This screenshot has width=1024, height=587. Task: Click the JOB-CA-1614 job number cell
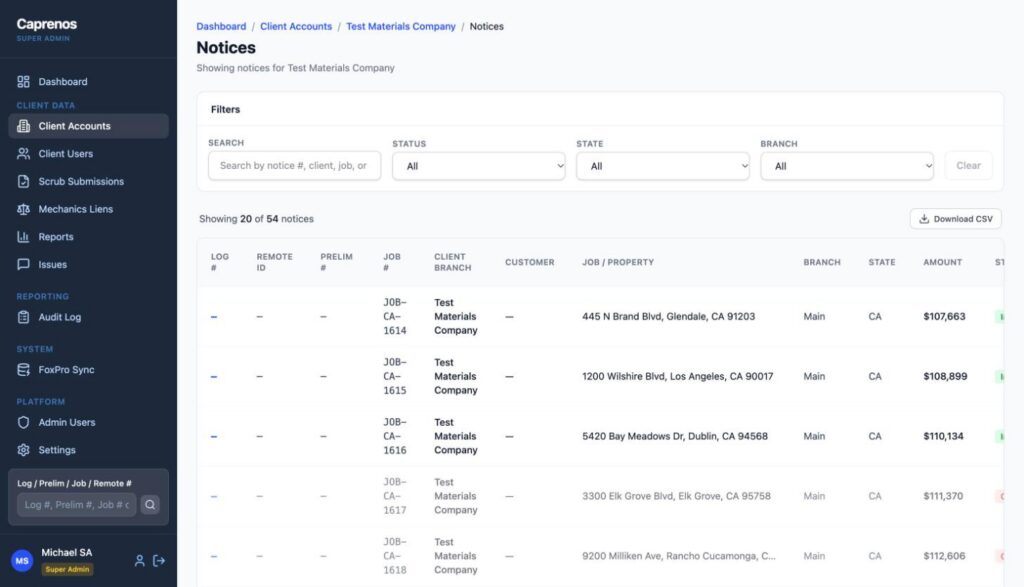394,317
